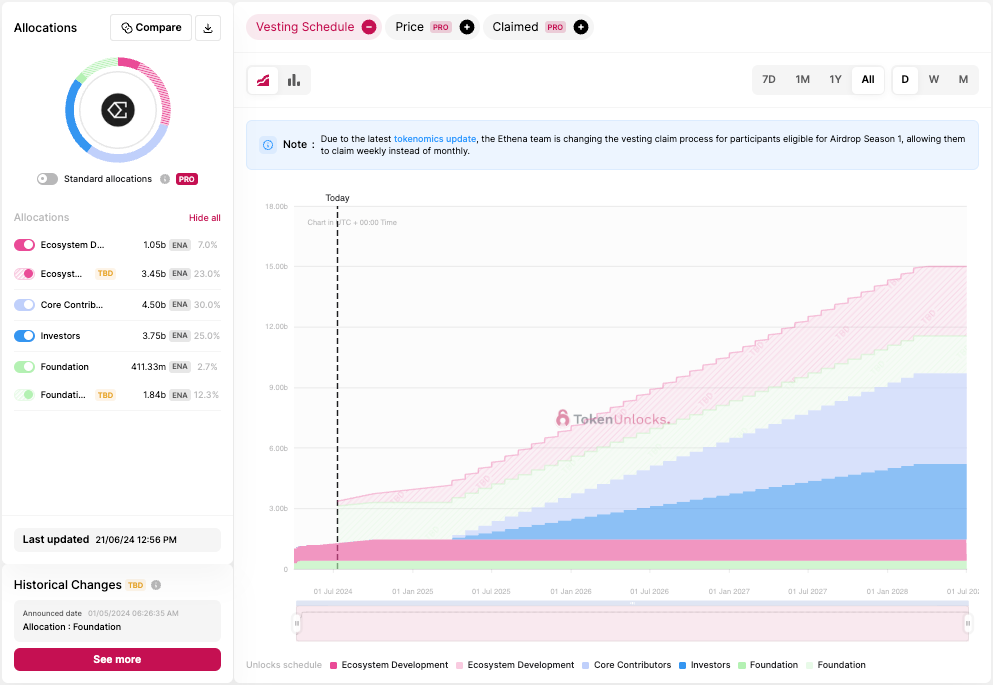Viewport: 993px width, 685px height.
Task: Grab the left handle of range slider
Action: coord(296,624)
